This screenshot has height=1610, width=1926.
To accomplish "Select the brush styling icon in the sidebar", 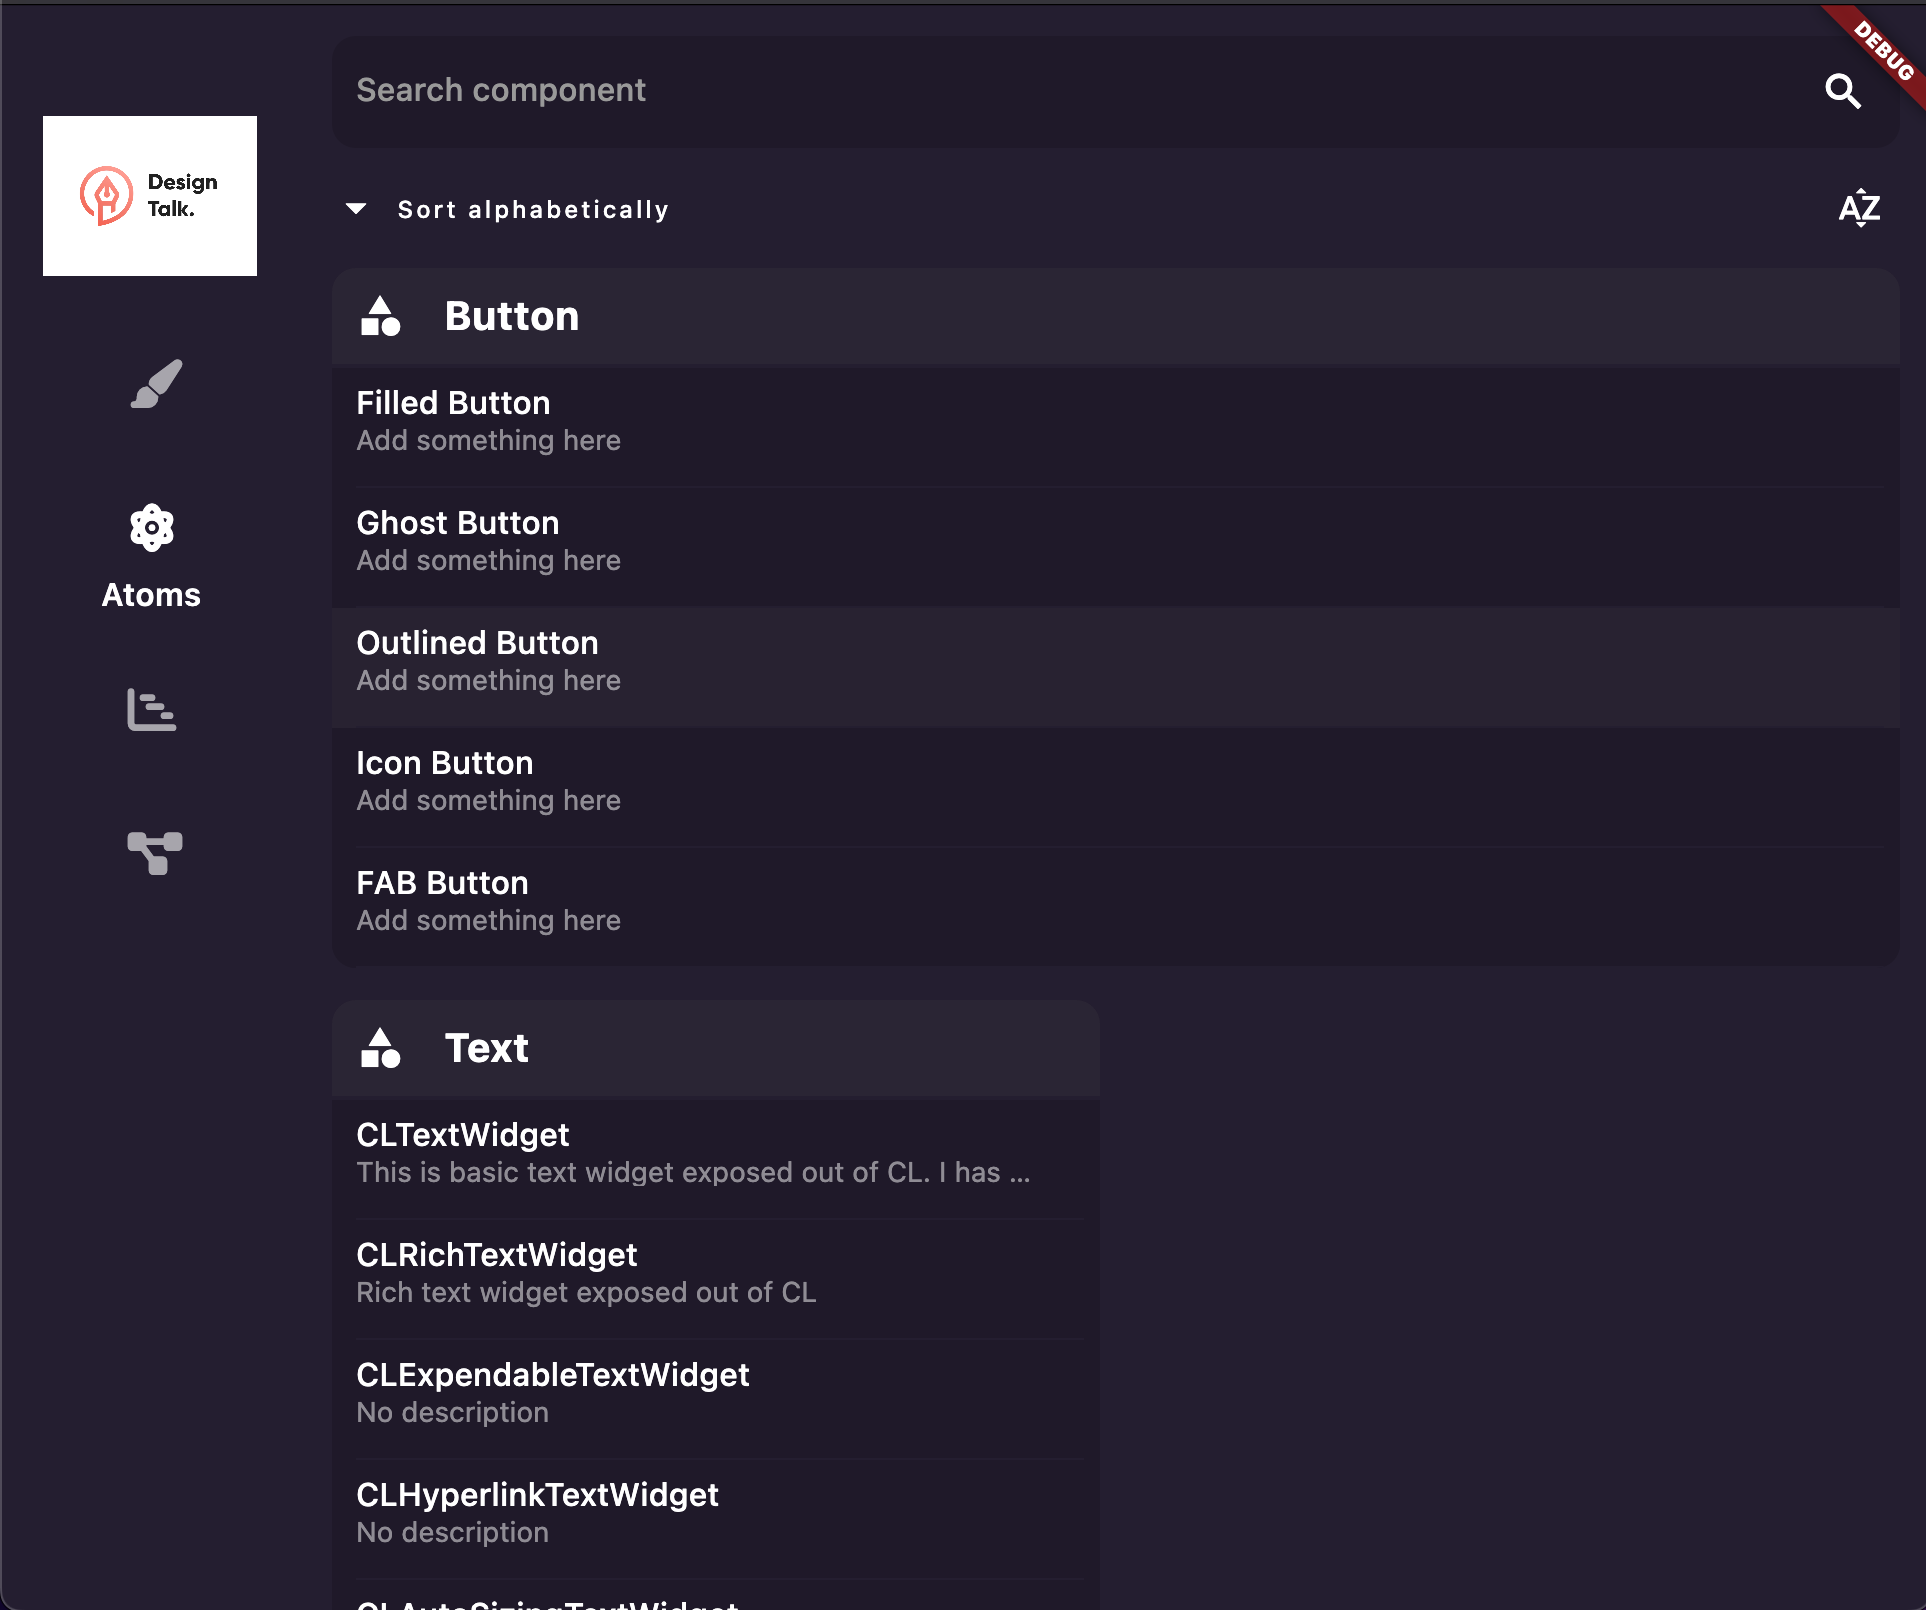I will pyautogui.click(x=157, y=385).
